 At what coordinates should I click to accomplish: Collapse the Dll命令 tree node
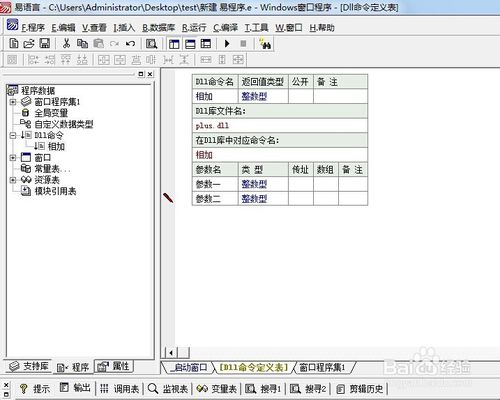13,135
